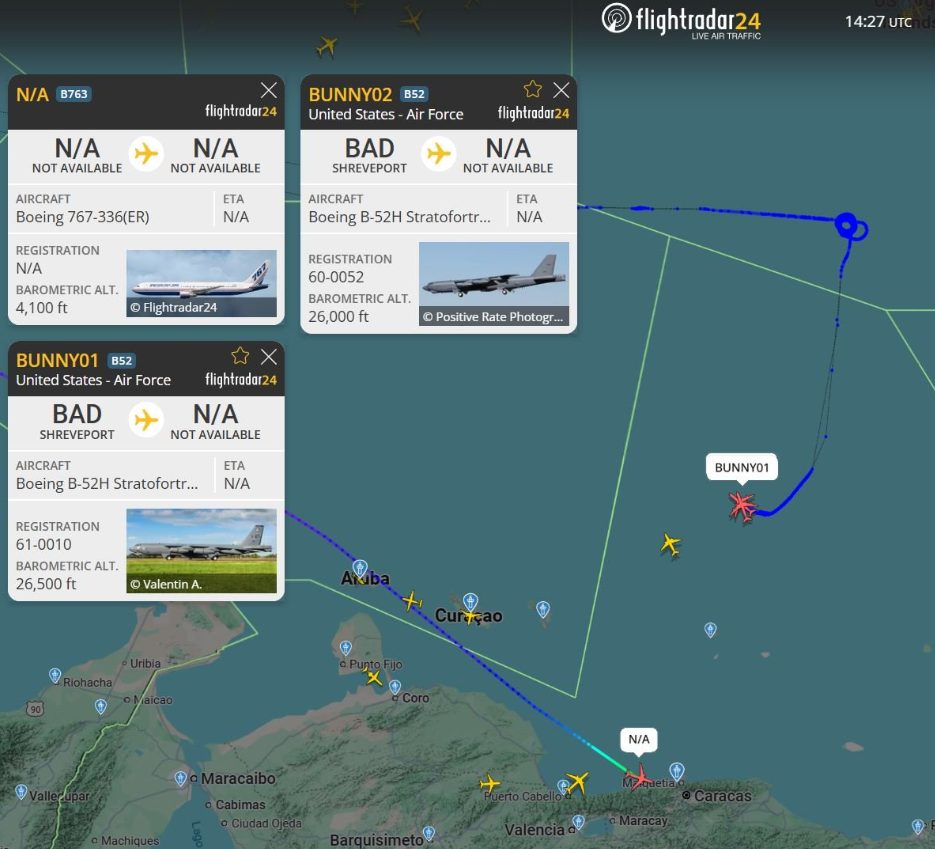Click the yellow aircraft near Punto Fijo
This screenshot has height=849, width=935.
(374, 677)
